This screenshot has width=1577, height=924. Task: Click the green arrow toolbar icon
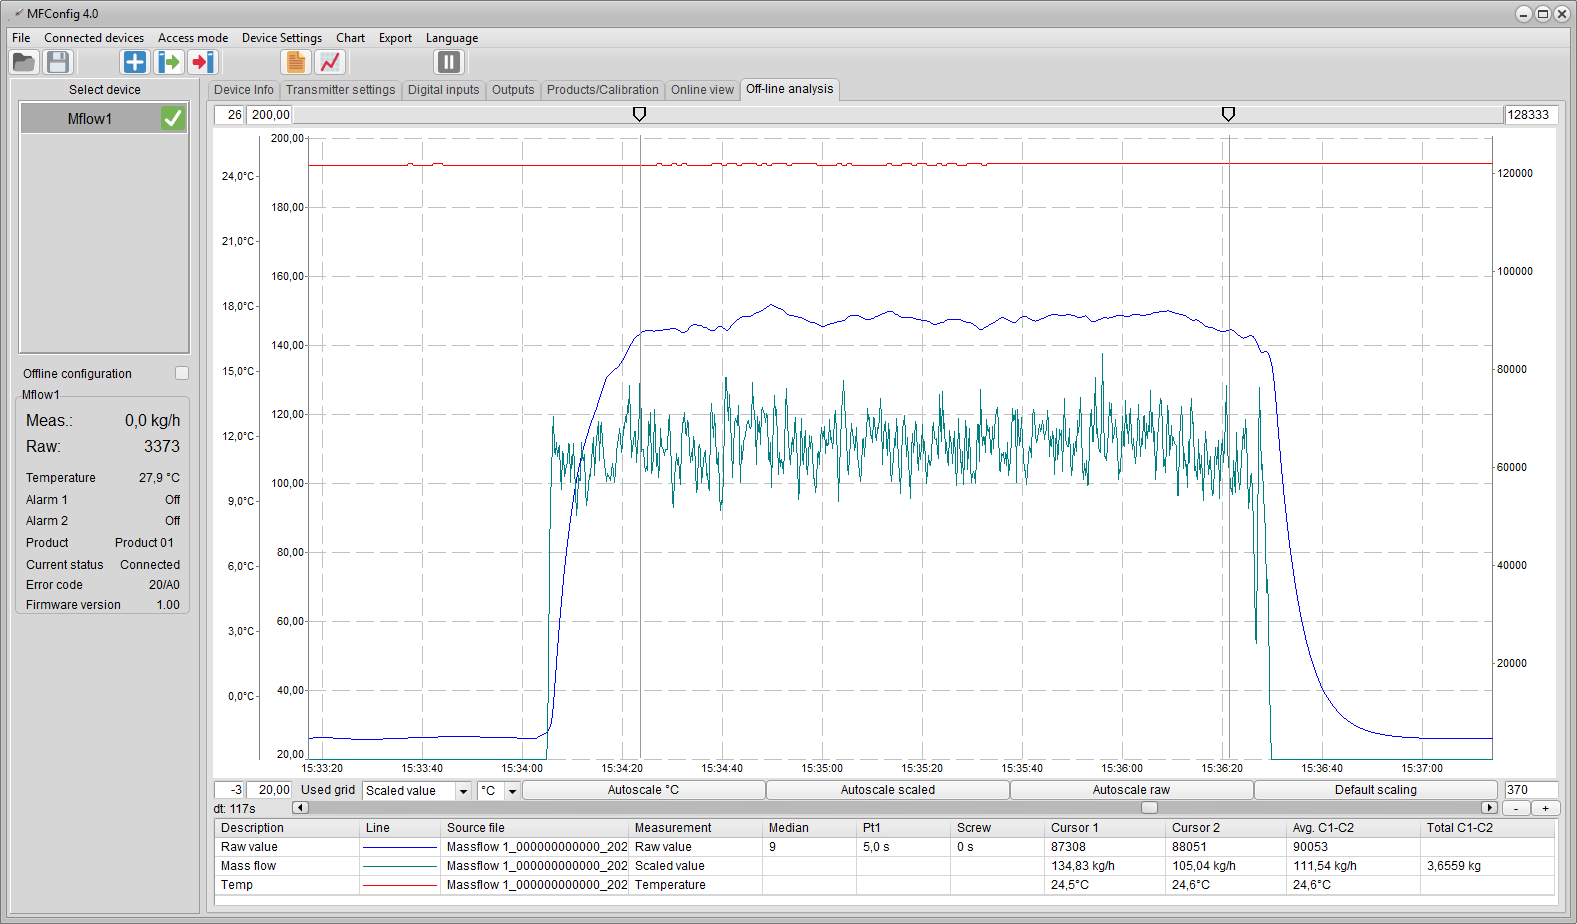[169, 62]
